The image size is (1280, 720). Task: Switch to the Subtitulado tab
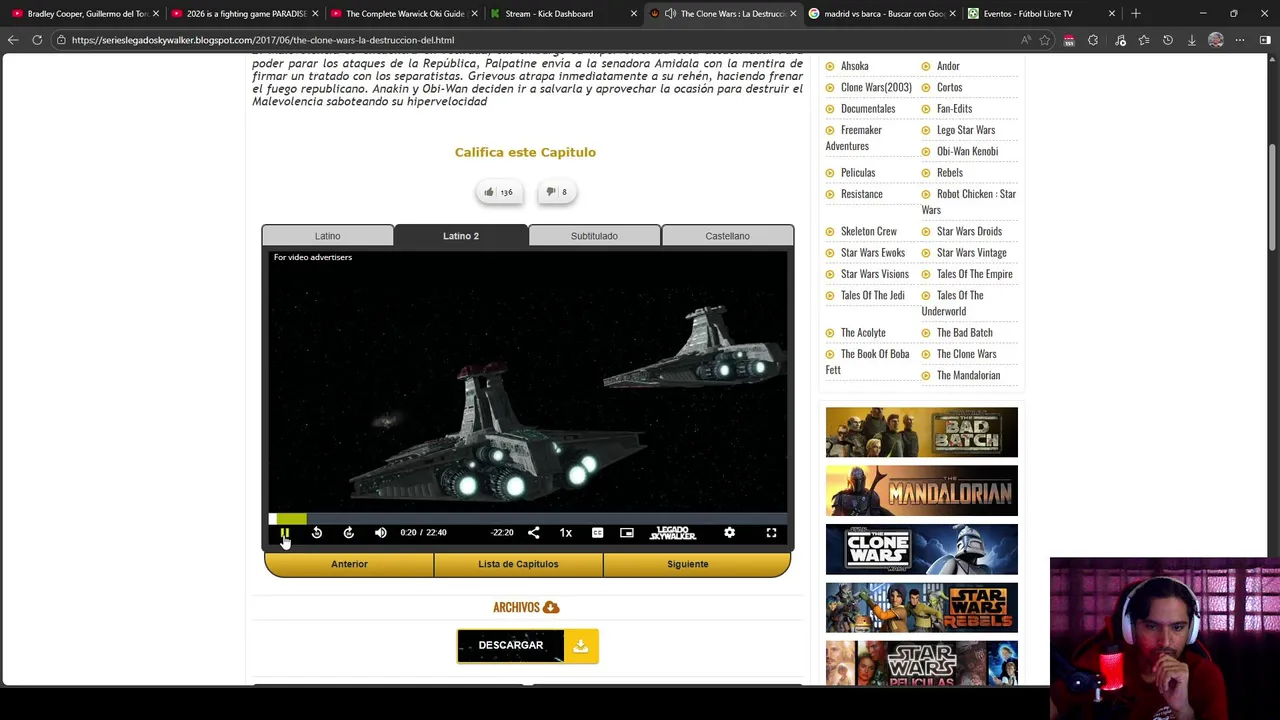[594, 236]
